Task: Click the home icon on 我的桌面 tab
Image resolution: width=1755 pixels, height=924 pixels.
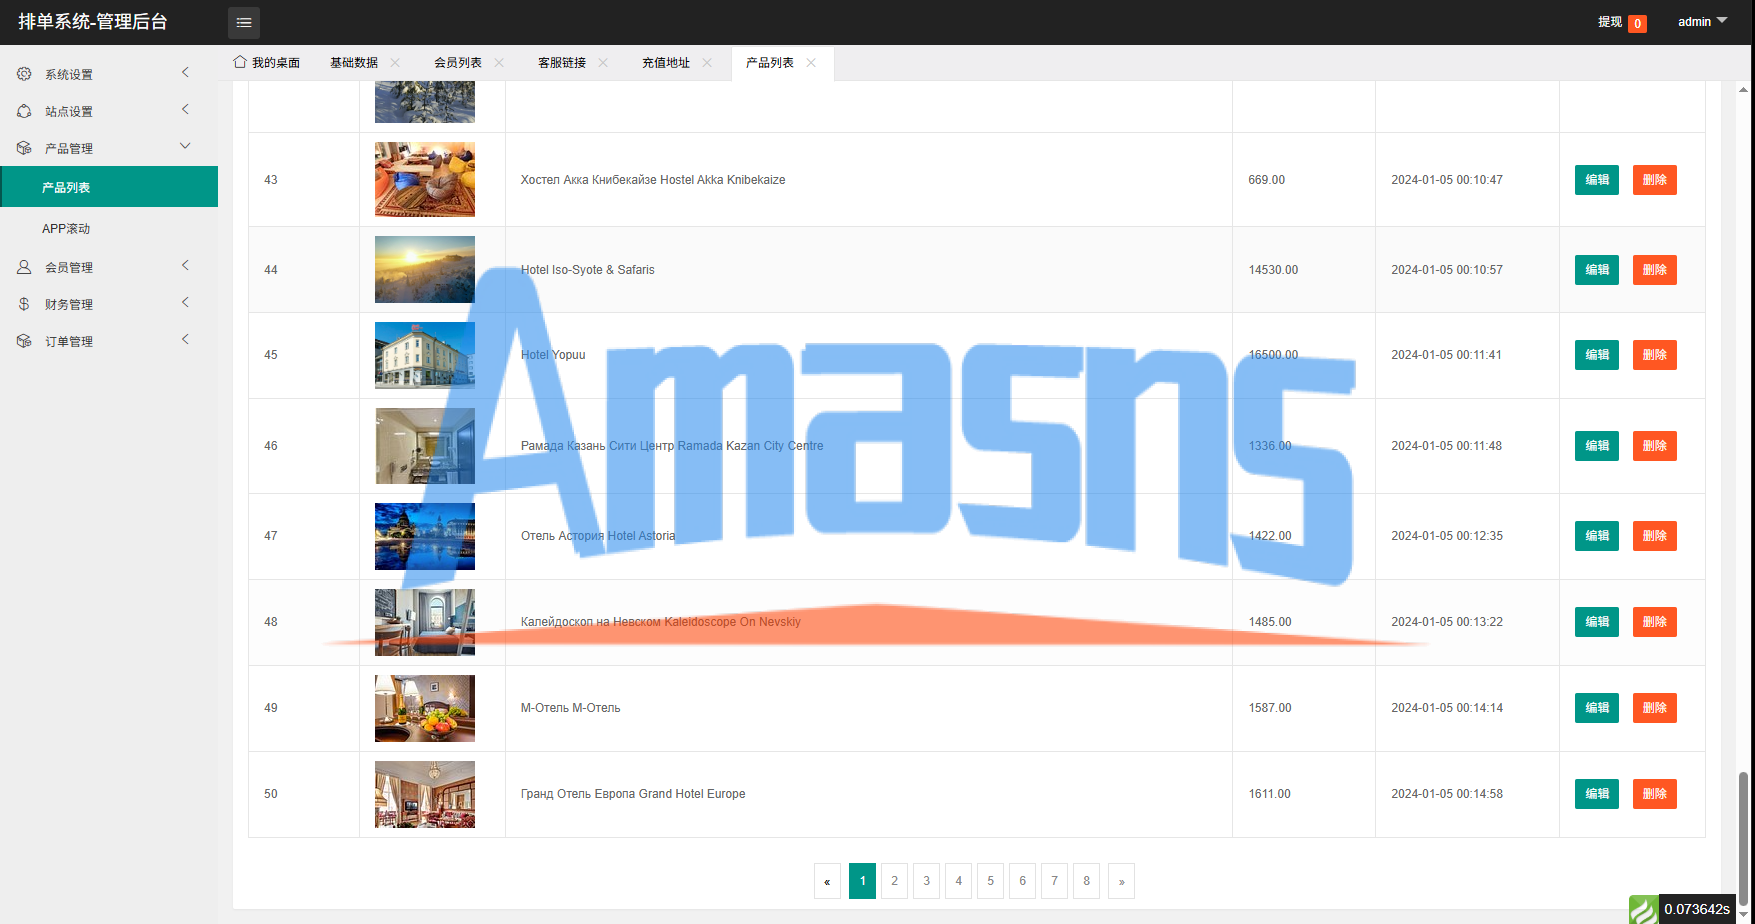Action: pyautogui.click(x=240, y=62)
